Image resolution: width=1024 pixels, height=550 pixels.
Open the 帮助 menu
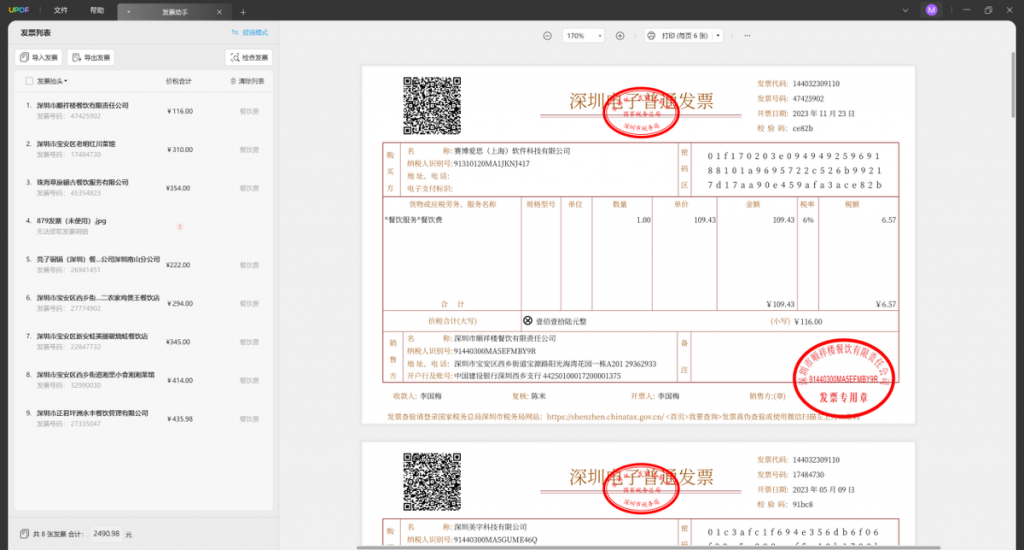[x=97, y=10]
